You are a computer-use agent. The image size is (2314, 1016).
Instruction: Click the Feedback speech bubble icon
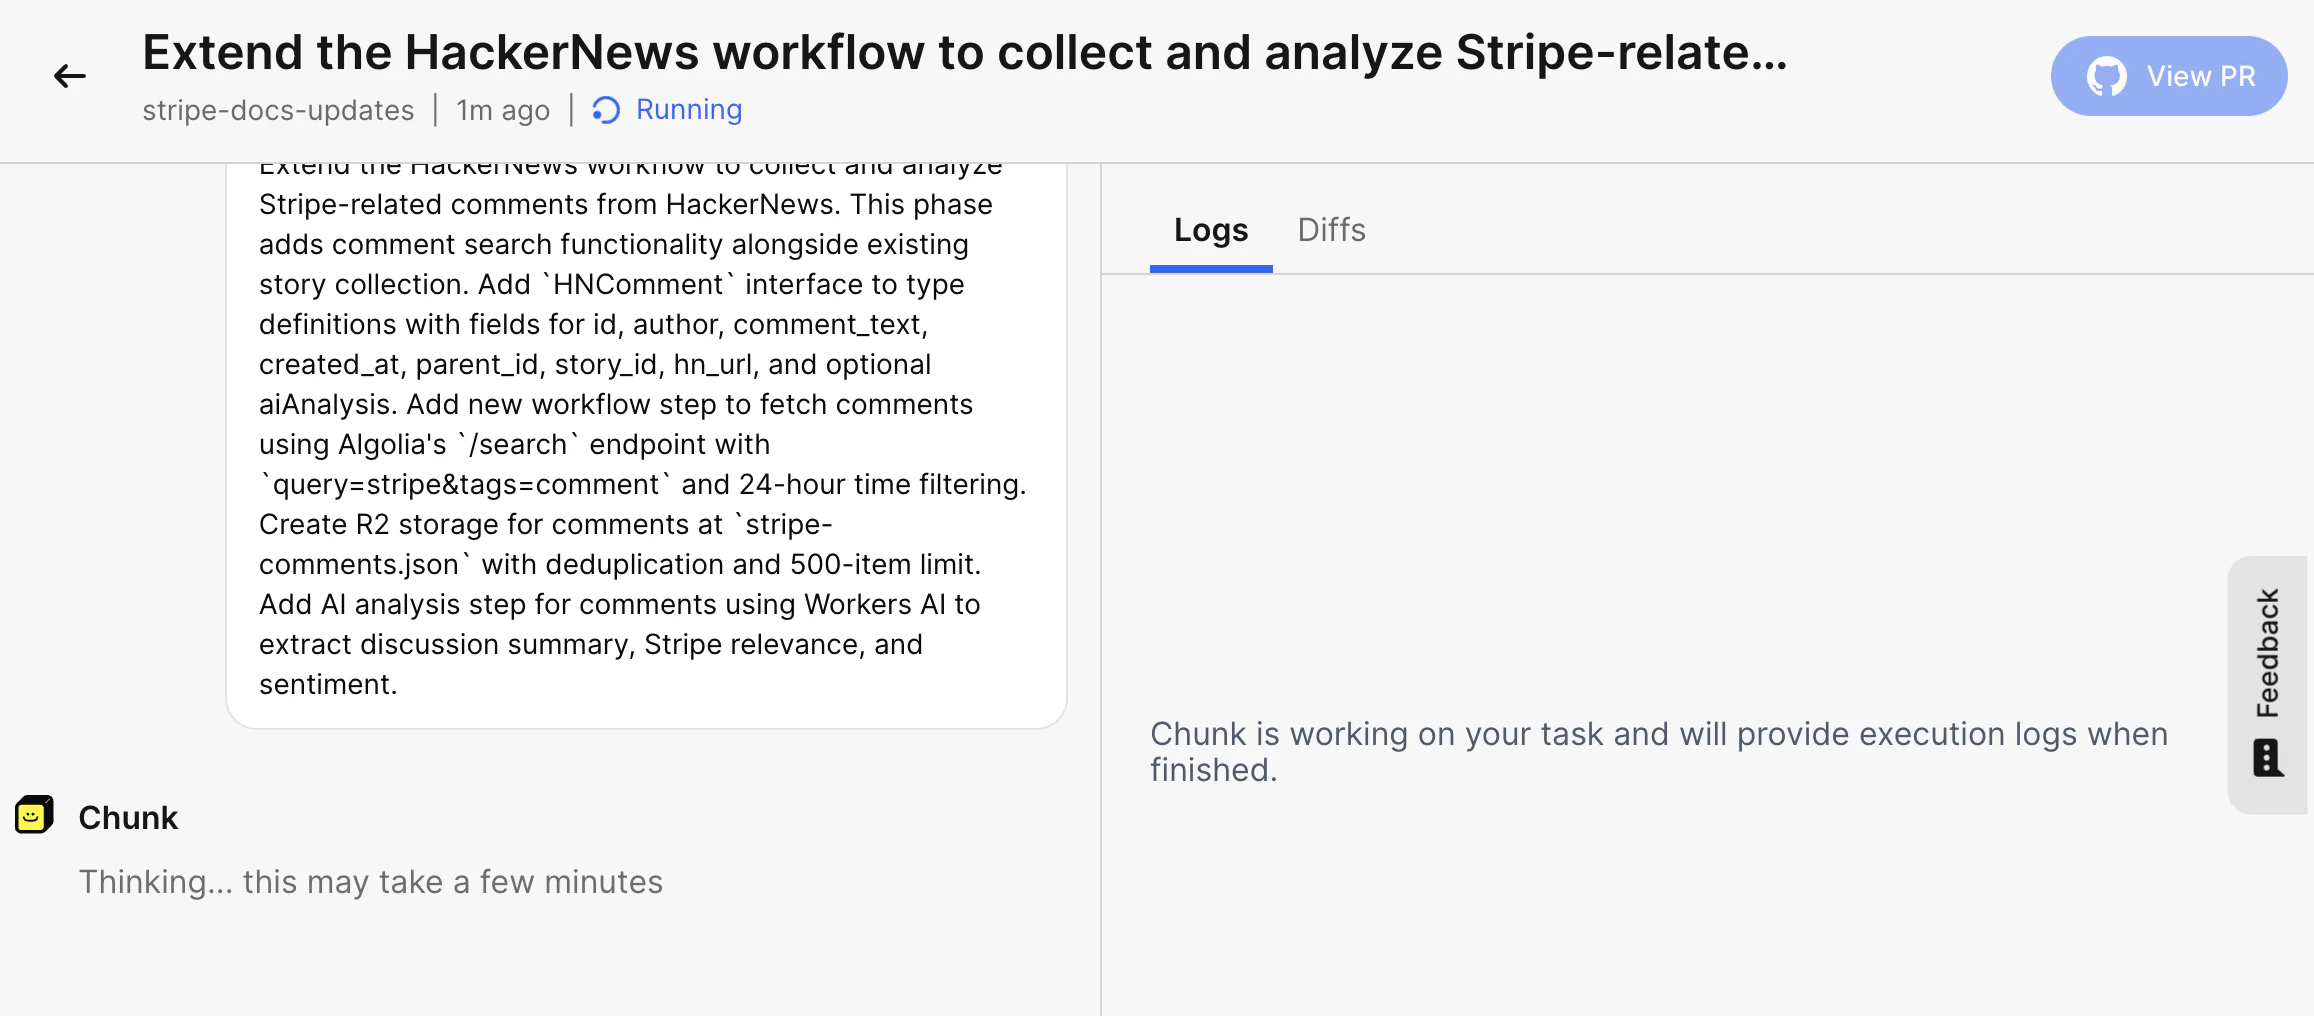pyautogui.click(x=2267, y=758)
